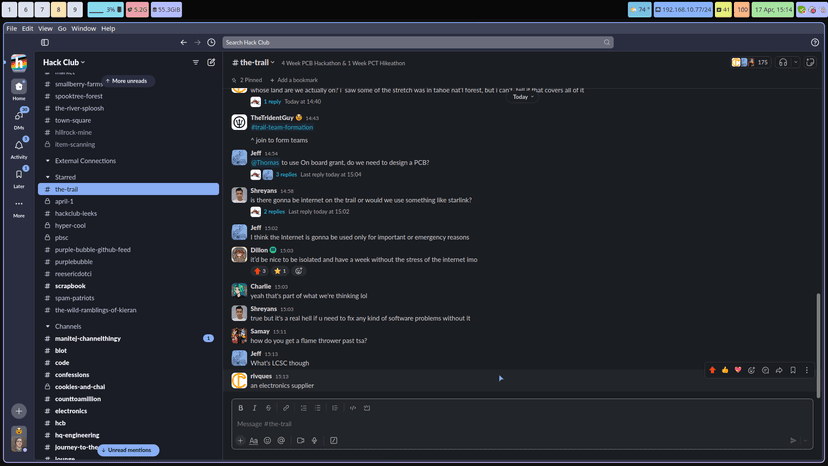Open the canvas icon in channel header
Screen dimensions: 828x466
[x=810, y=62]
